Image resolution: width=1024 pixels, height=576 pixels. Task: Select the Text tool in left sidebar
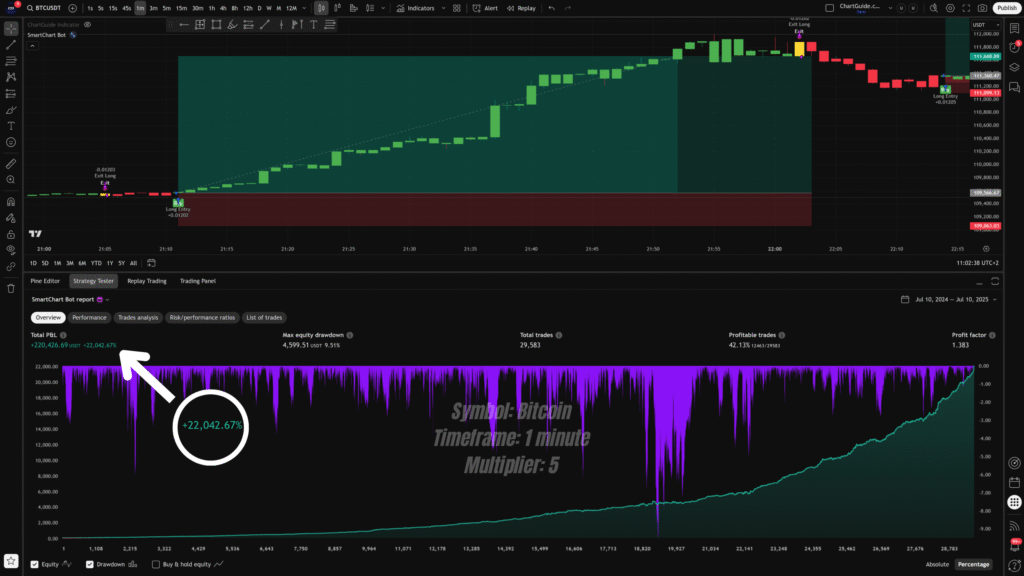coord(11,126)
